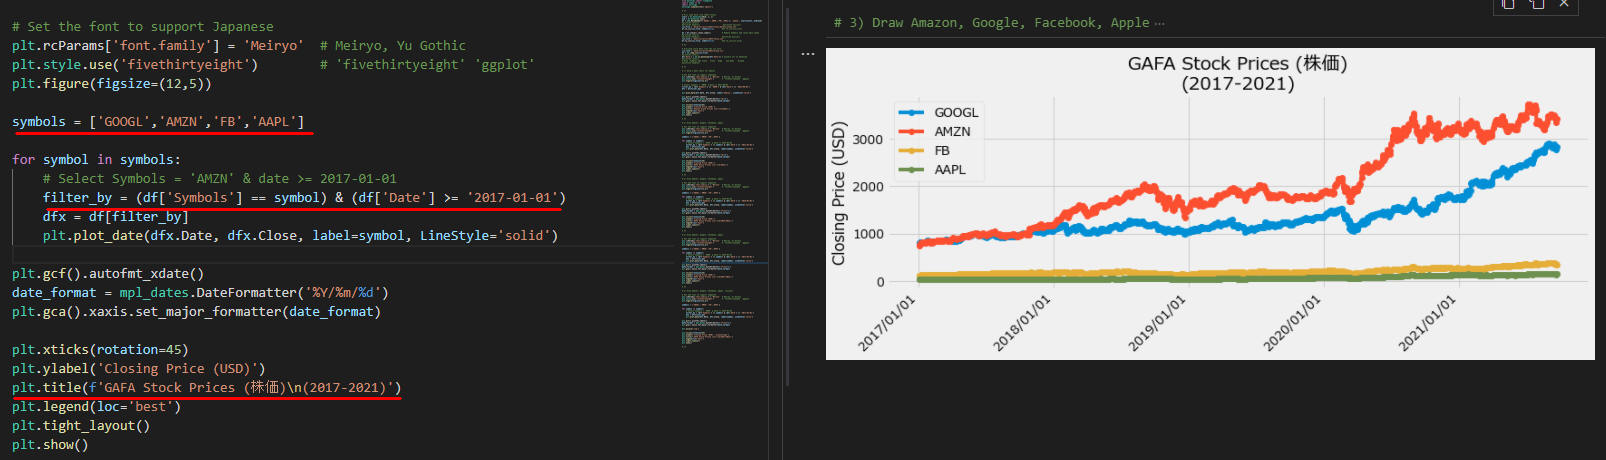The width and height of the screenshot is (1606, 460).
Task: Click the "# 'fivethirtyeight' 'ggplot'" trailing comment
Action: pos(427,65)
